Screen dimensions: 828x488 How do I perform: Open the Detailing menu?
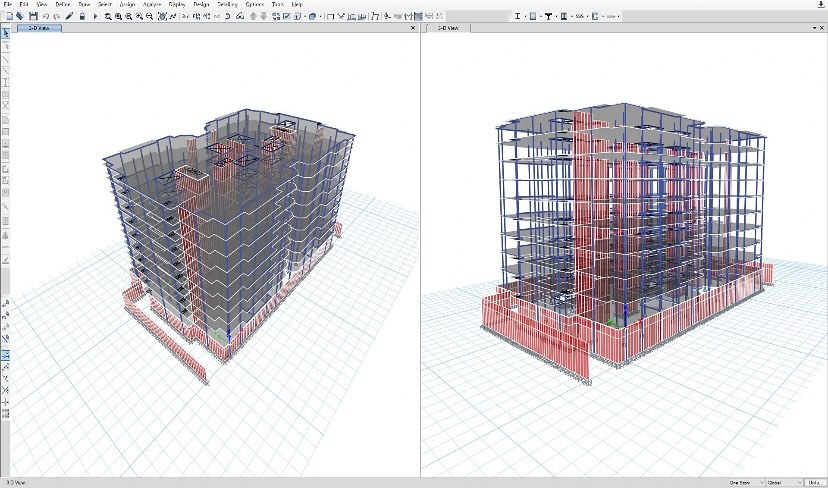point(228,5)
